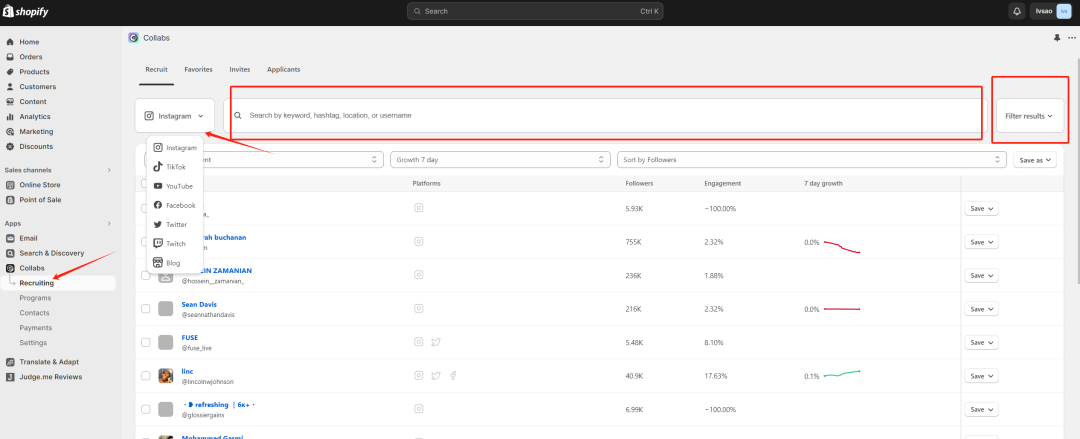Image resolution: width=1080 pixels, height=439 pixels.
Task: Select Recruiting under Collabs
Action: (37, 283)
